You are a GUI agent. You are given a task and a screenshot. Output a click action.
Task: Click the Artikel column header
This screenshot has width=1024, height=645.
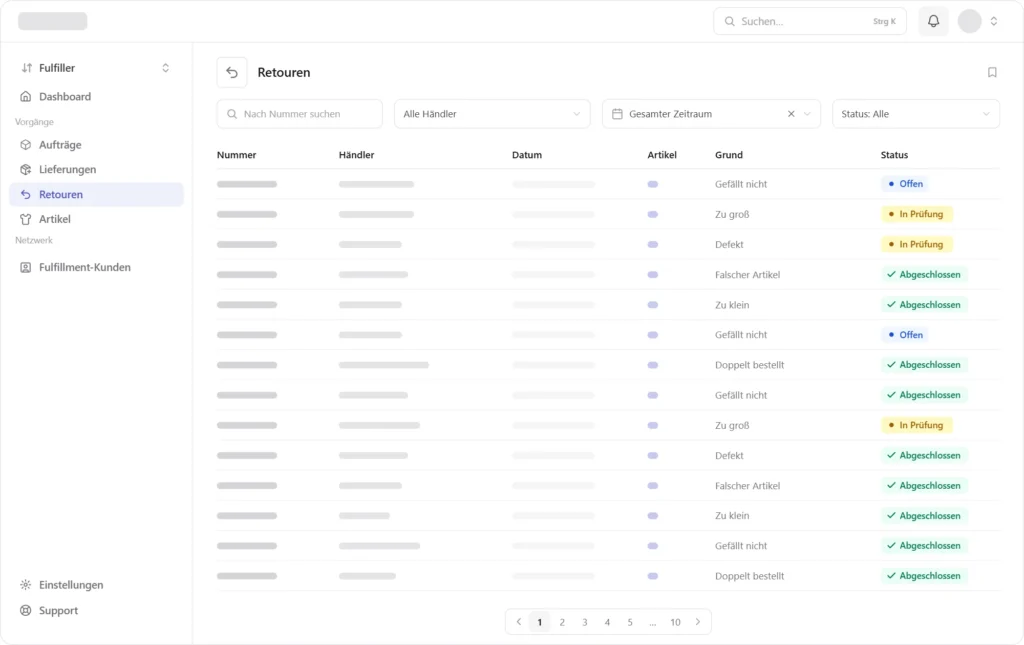662,155
